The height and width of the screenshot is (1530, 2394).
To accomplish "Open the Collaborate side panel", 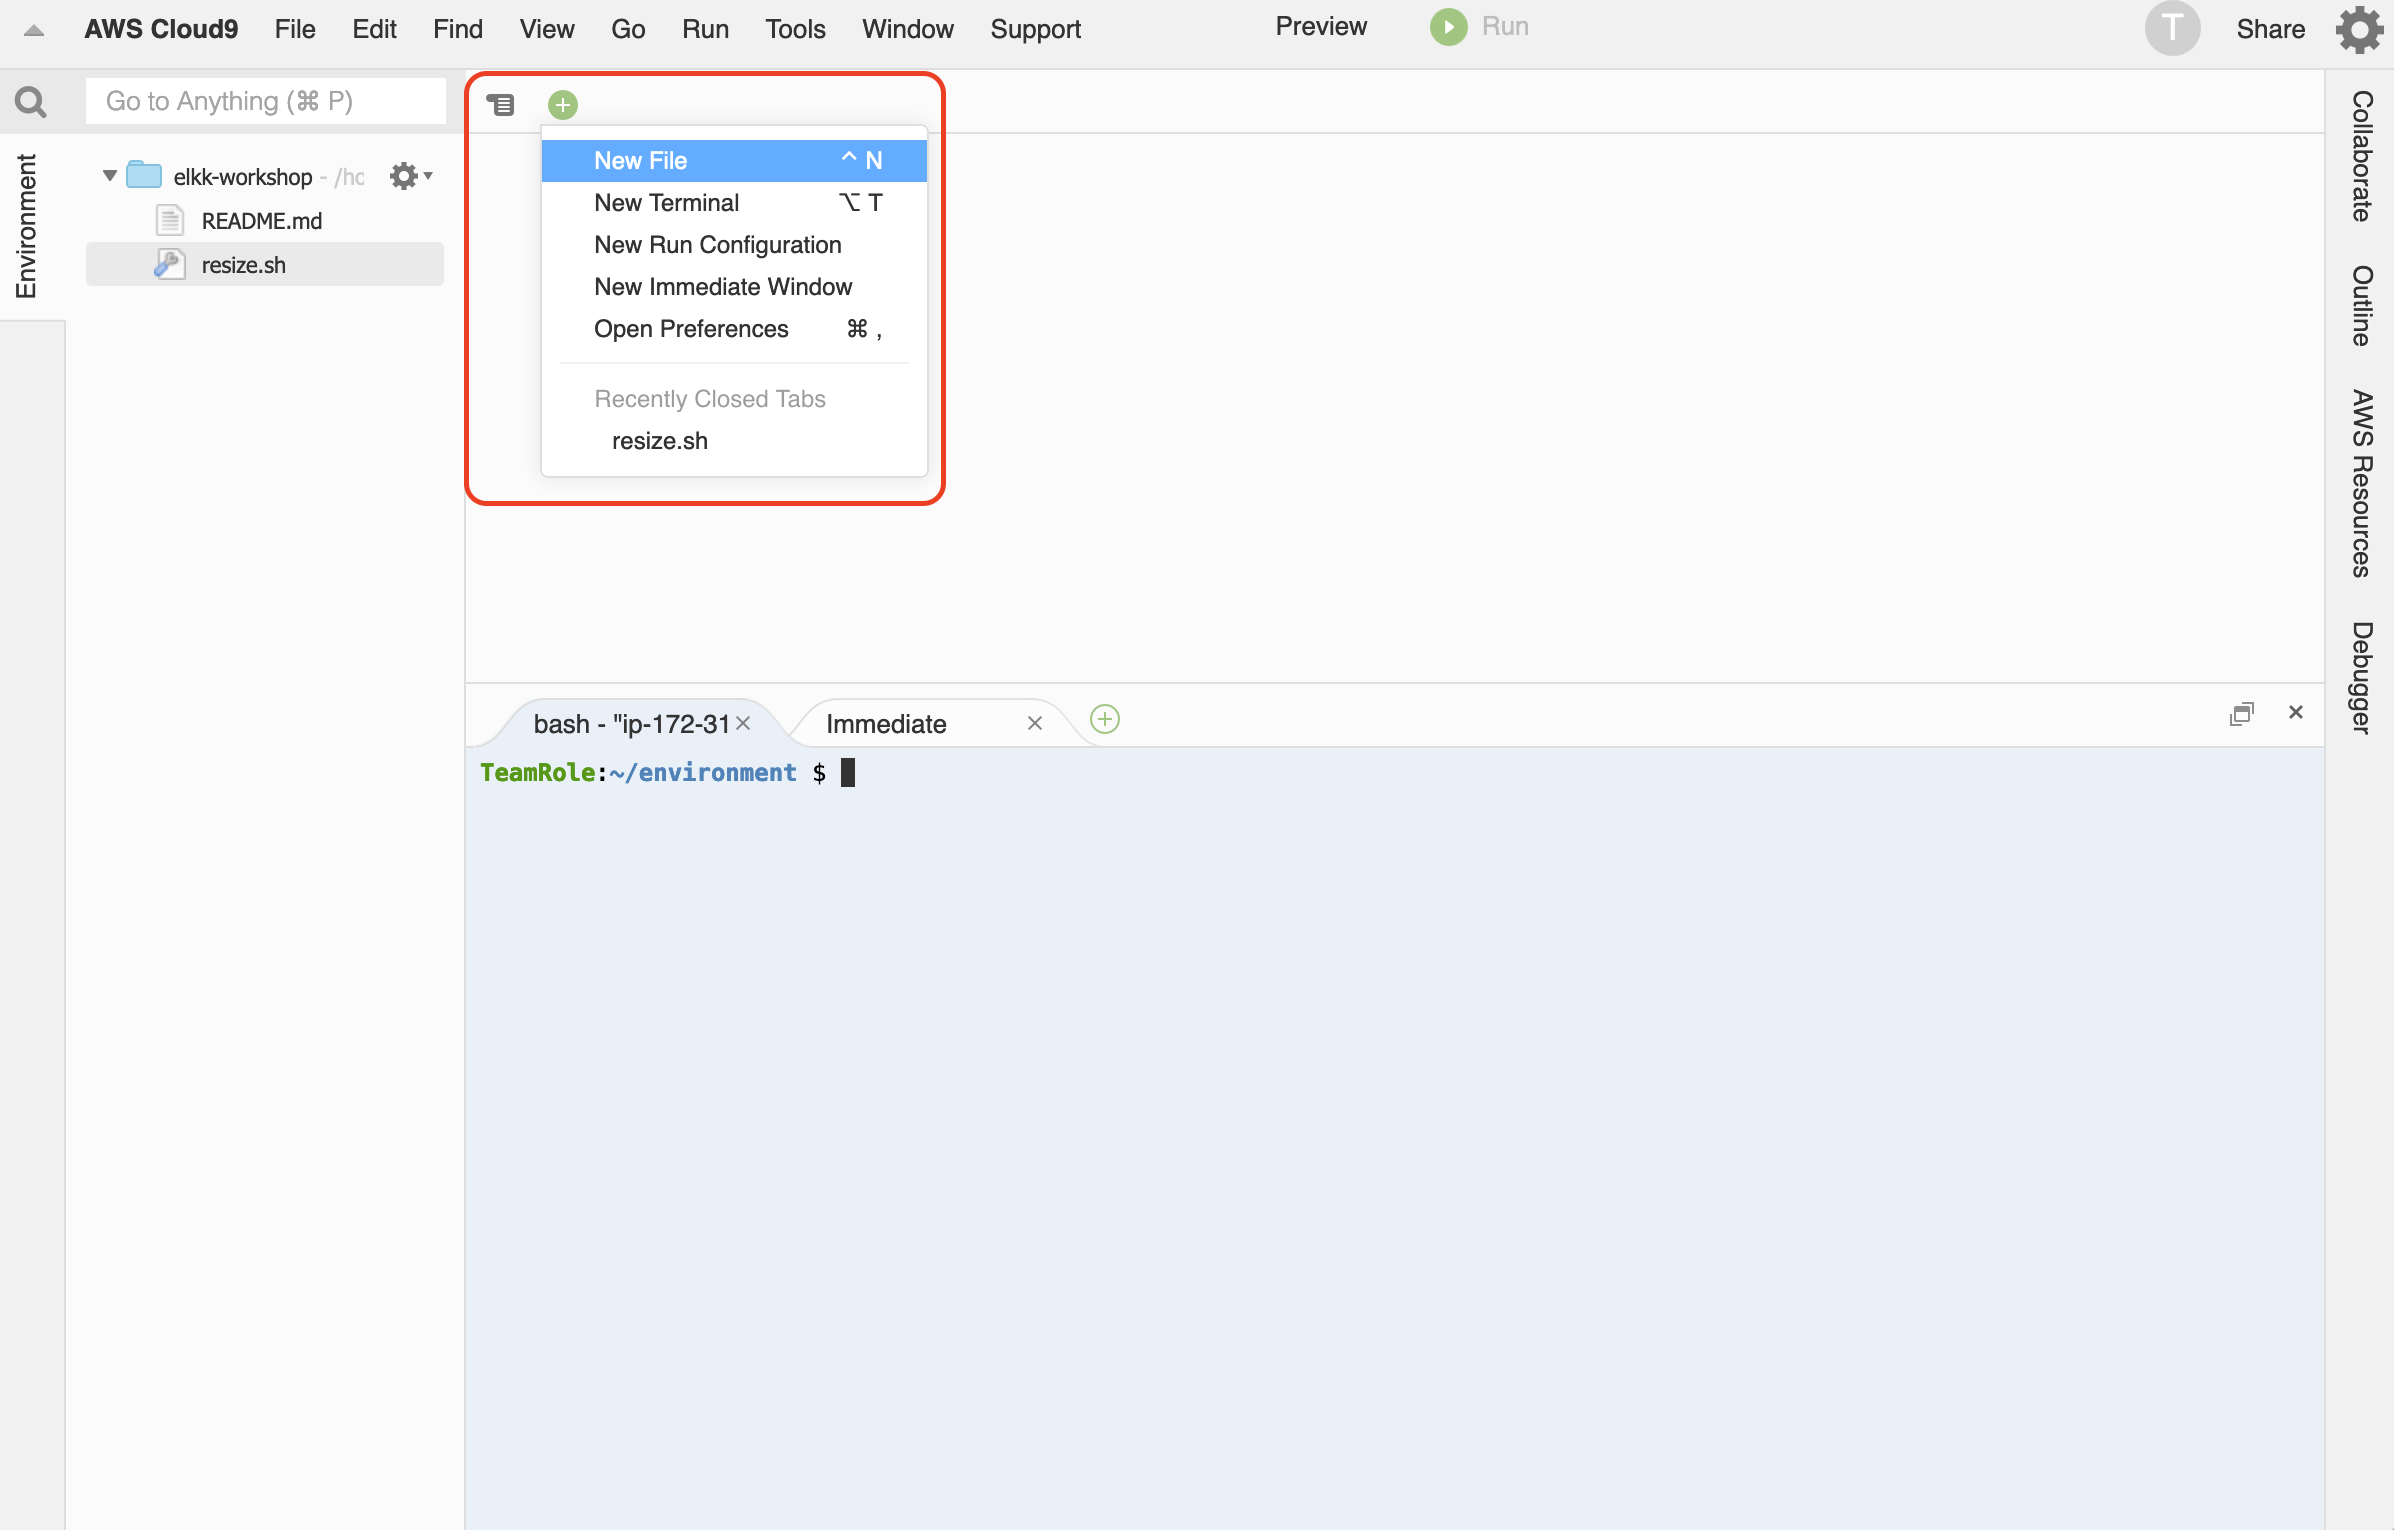I will tap(2361, 156).
